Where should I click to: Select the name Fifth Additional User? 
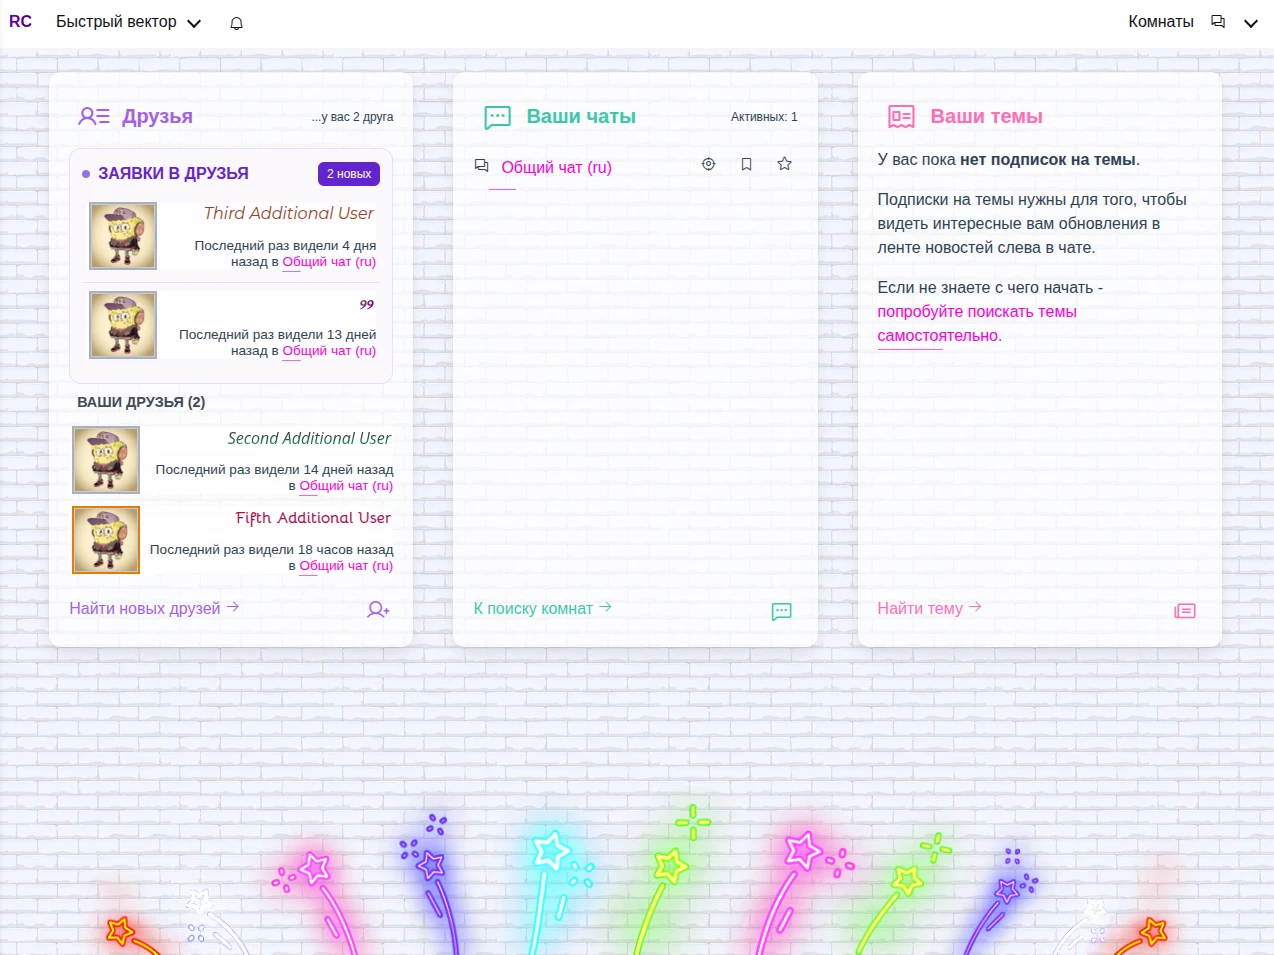(313, 518)
